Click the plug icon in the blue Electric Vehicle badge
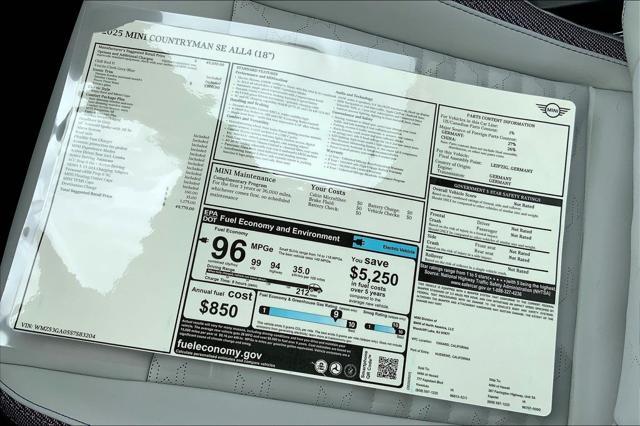This screenshot has height=426, width=640. click(359, 242)
